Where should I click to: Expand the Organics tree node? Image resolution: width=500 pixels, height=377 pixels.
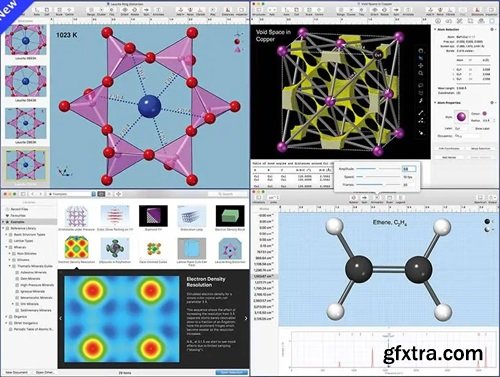coord(6,317)
